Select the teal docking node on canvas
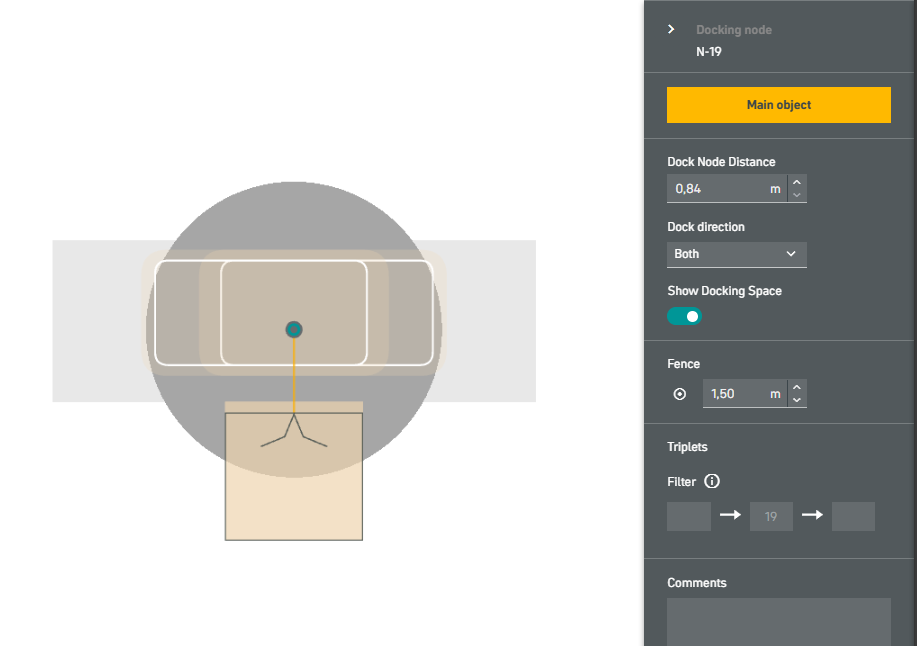This screenshot has height=646, width=917. coord(294,330)
